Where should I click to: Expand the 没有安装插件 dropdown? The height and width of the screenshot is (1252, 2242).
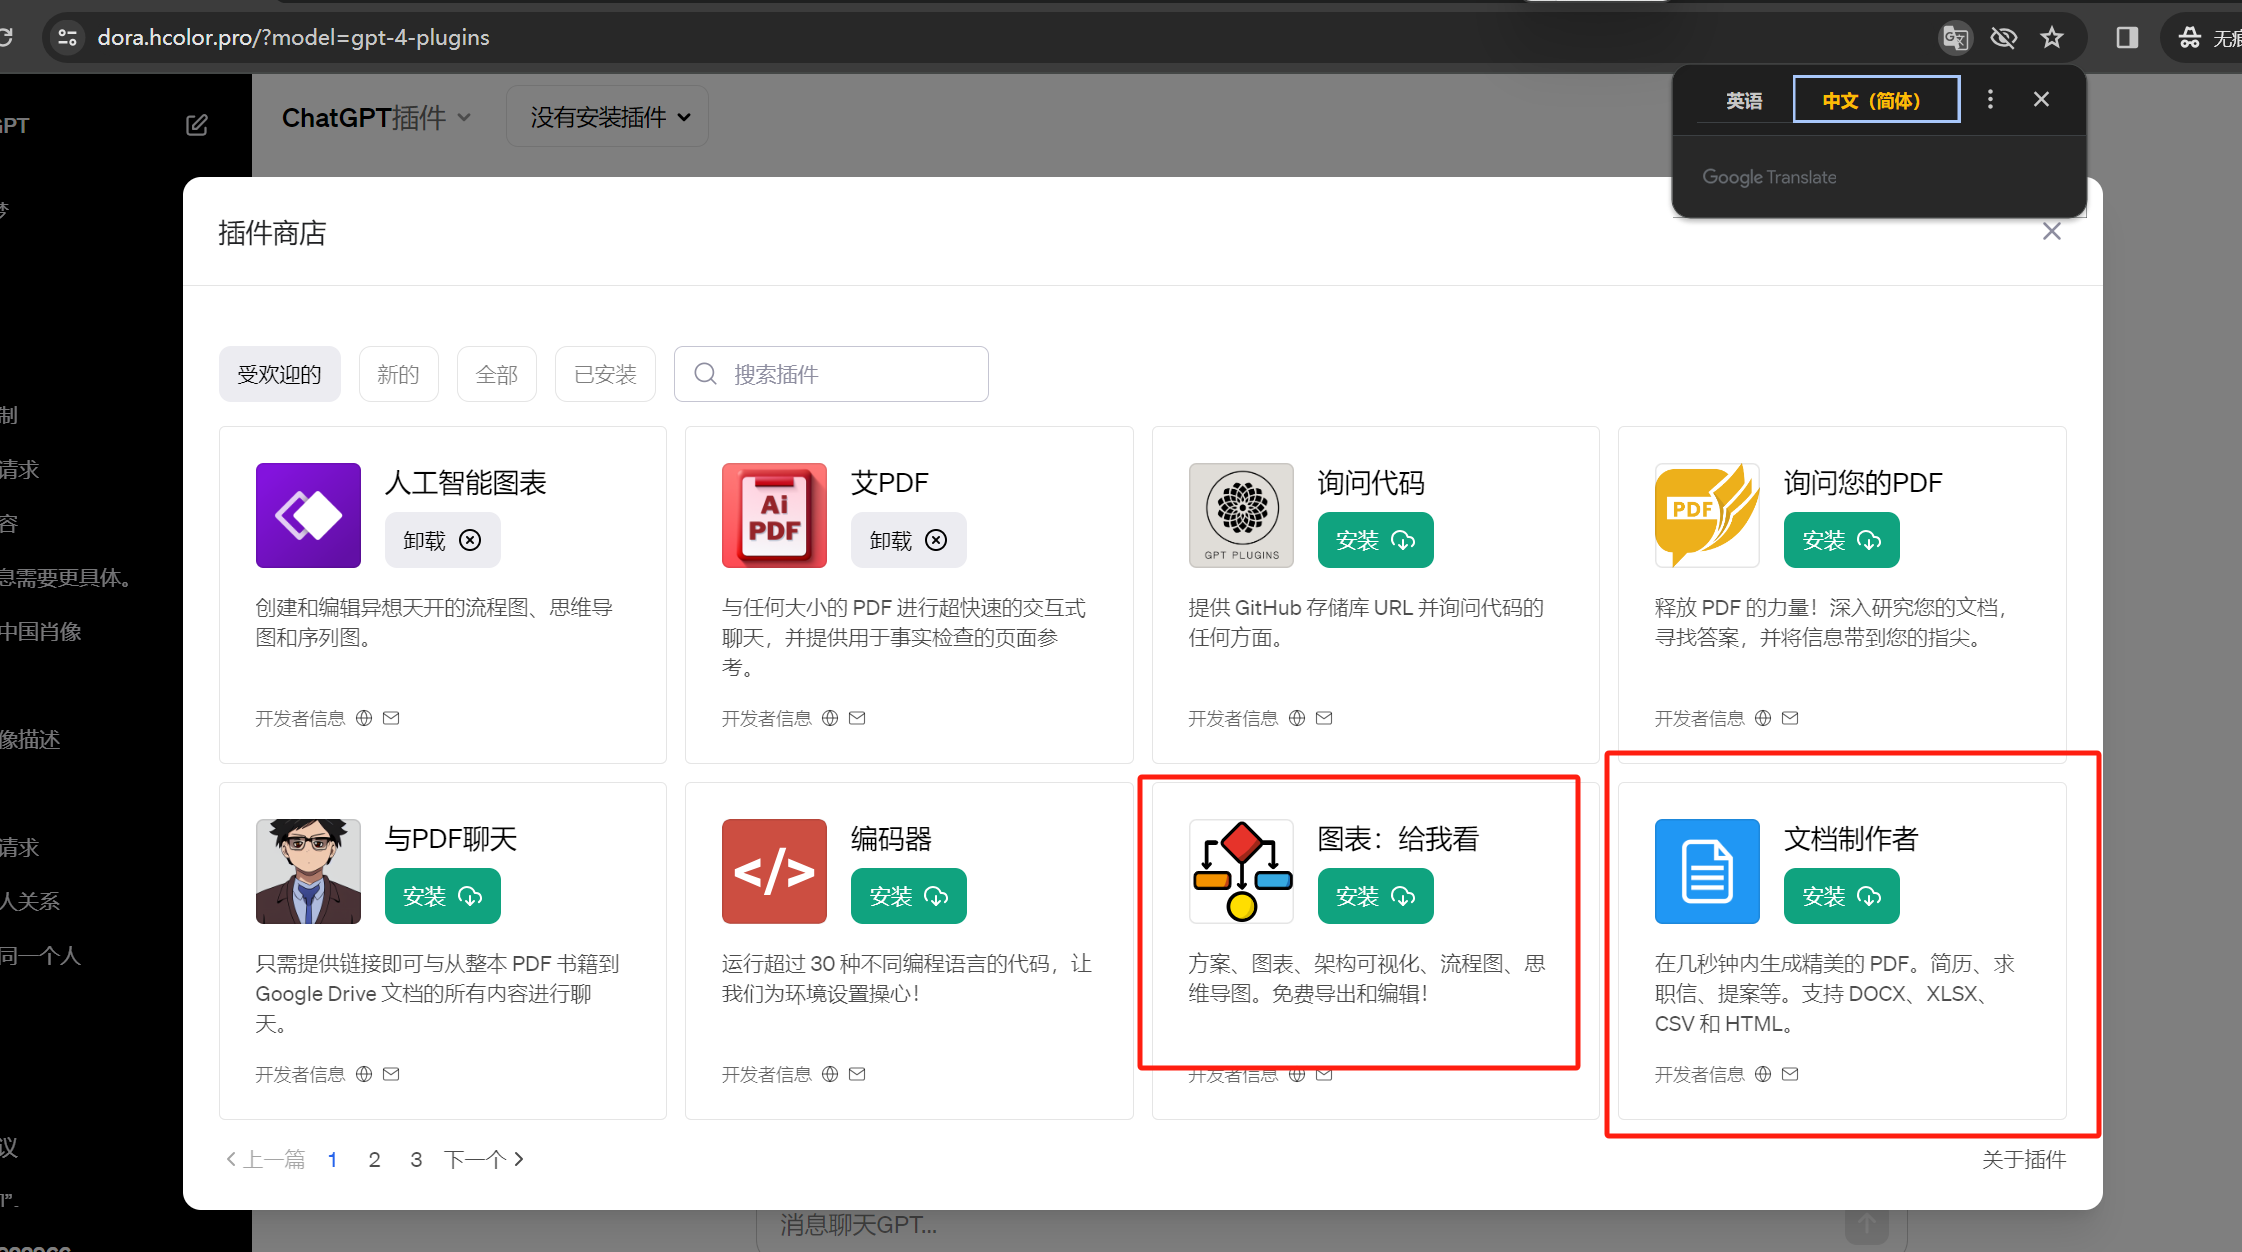pos(606,116)
